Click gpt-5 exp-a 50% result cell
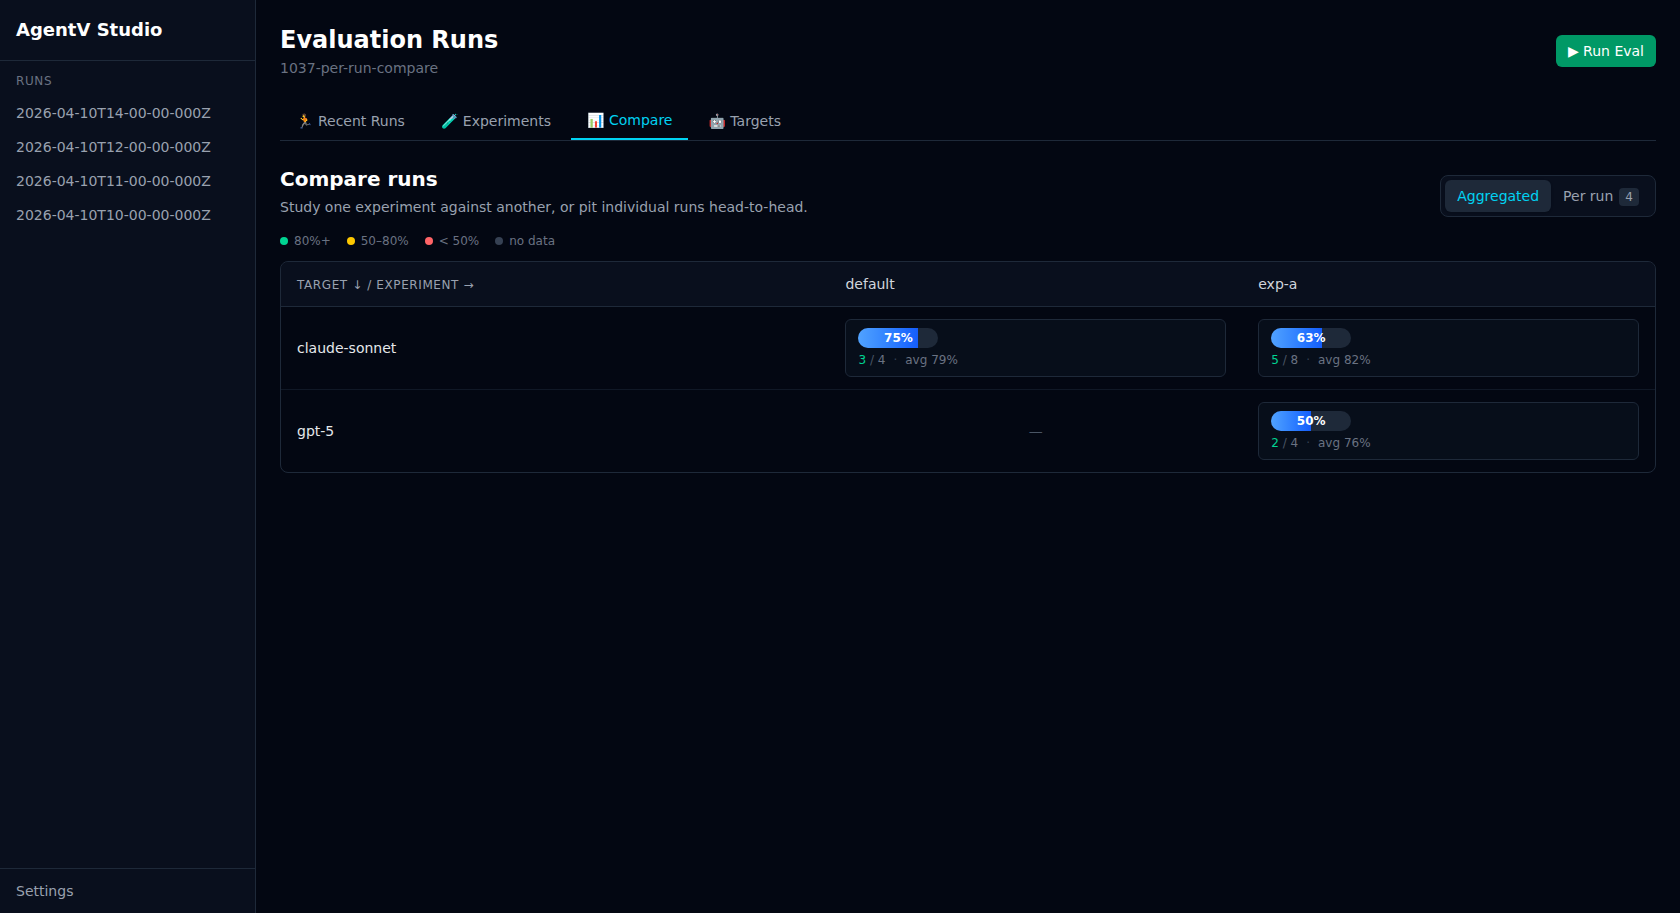Screen dimensions: 1680x913 click(1447, 431)
